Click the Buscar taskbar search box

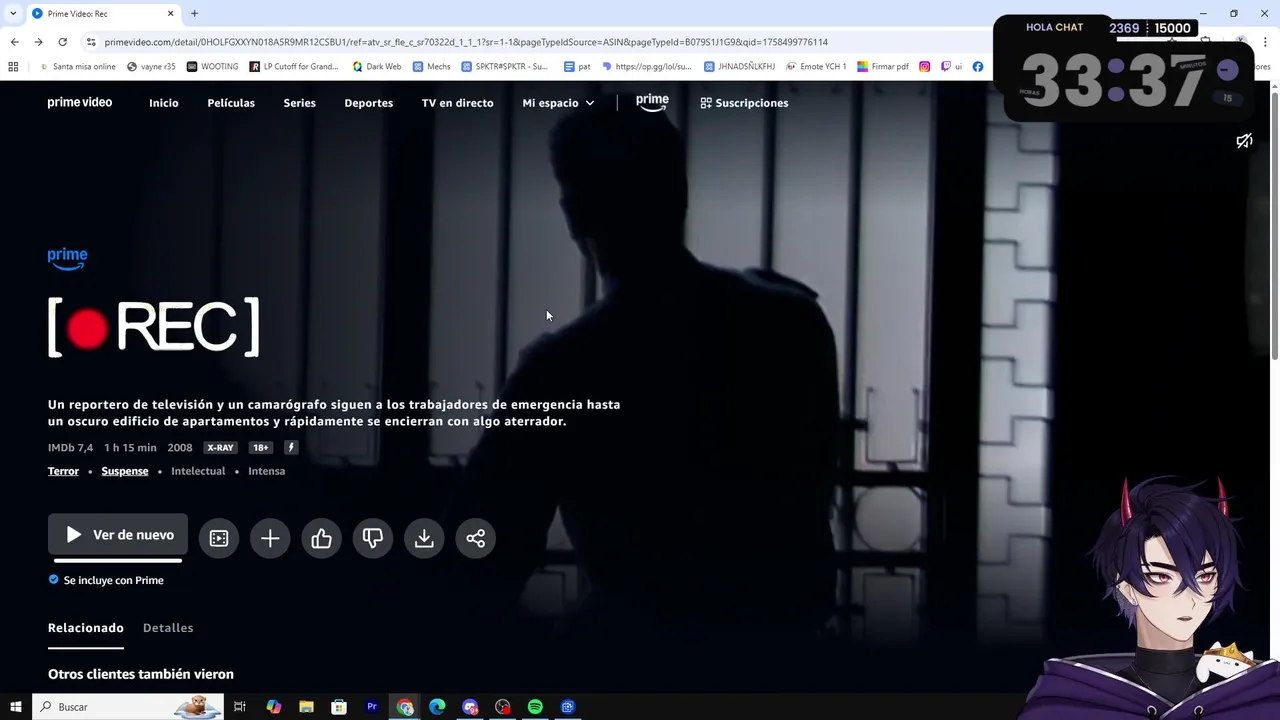(127, 707)
